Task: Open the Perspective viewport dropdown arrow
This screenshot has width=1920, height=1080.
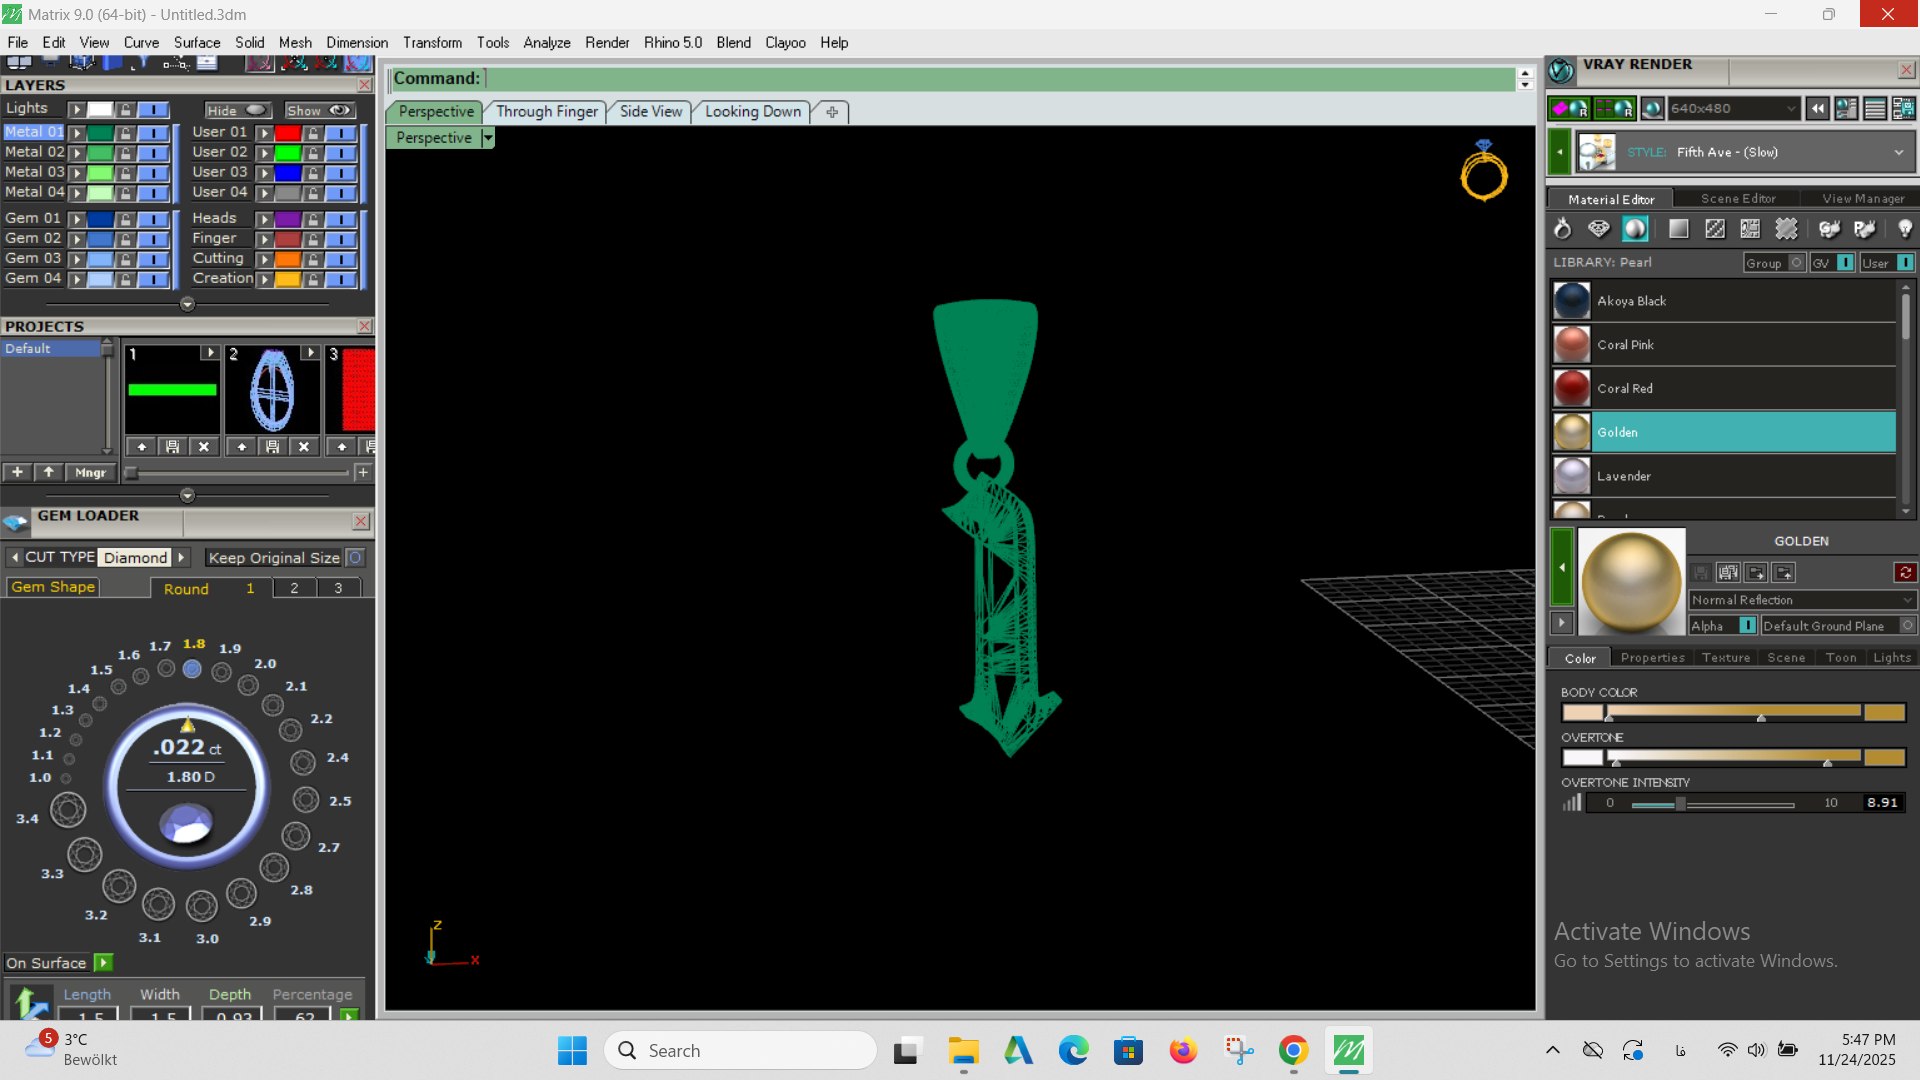Action: coord(488,138)
